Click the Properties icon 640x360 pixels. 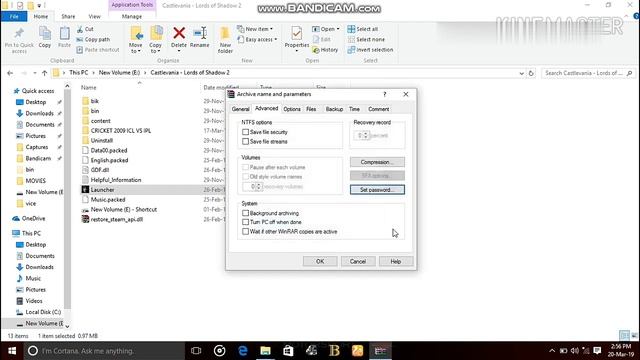(x=297, y=33)
